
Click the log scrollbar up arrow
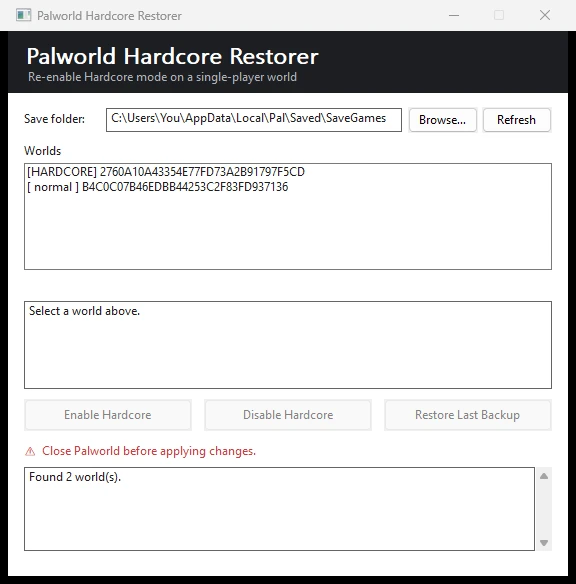click(x=544, y=476)
